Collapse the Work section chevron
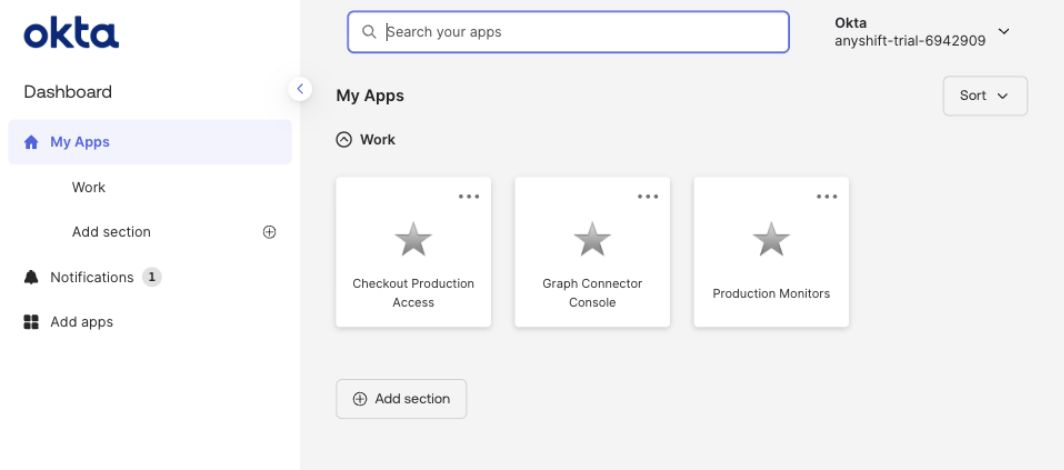 pos(344,140)
